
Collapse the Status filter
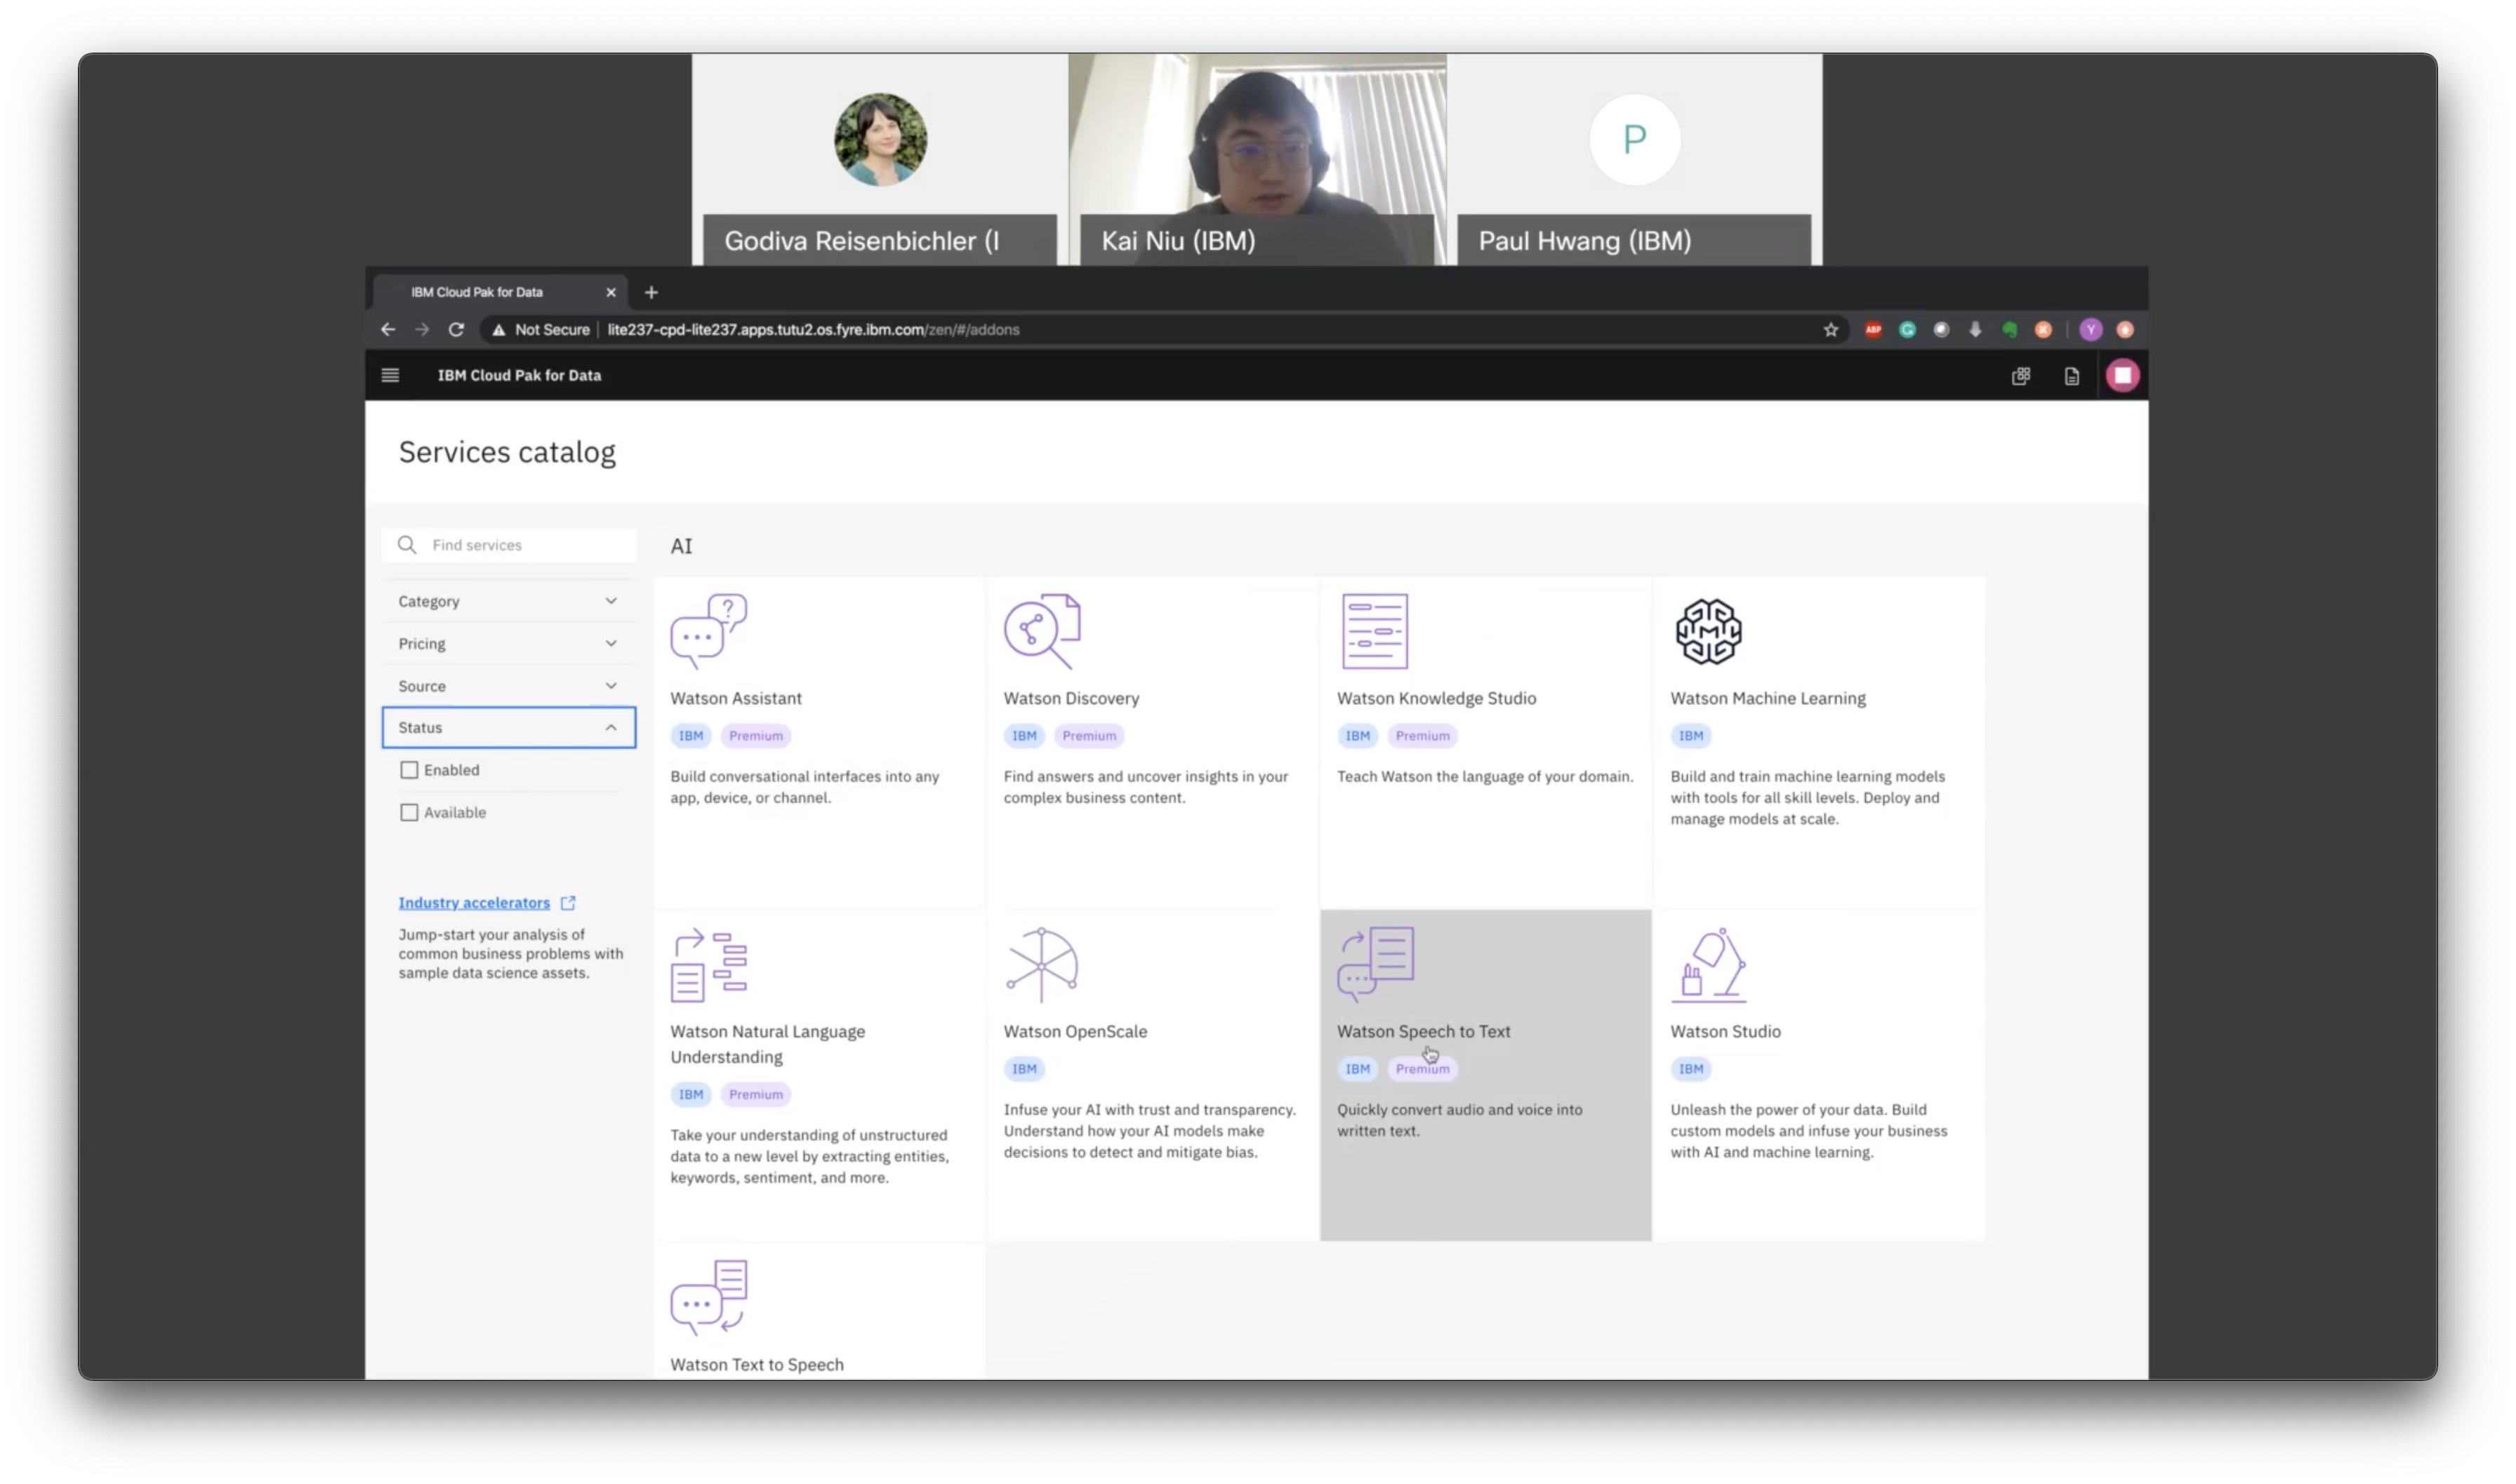pos(508,728)
